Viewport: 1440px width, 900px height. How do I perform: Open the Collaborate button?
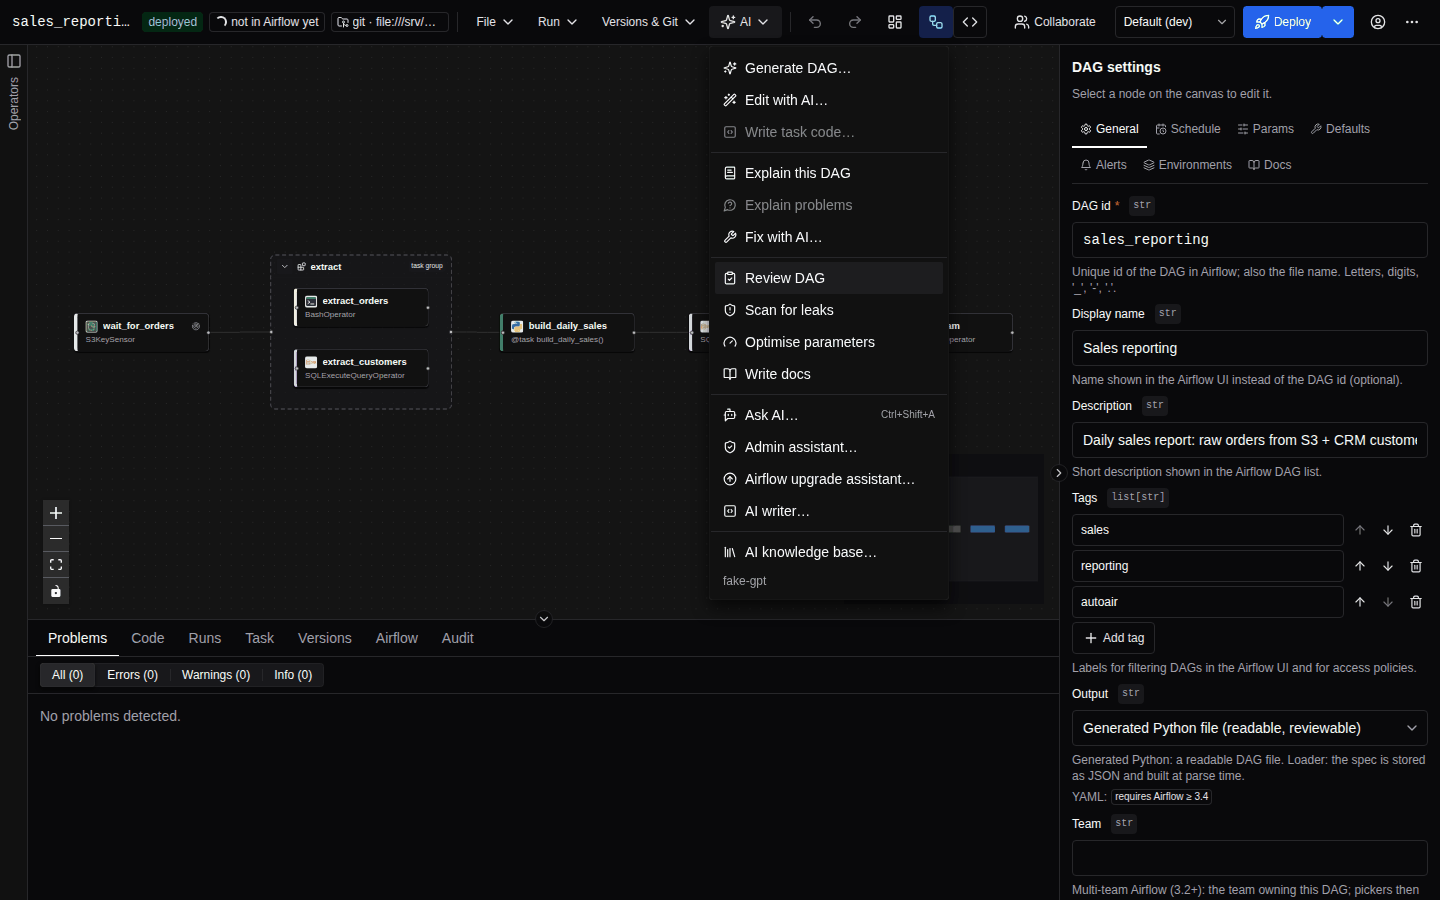click(x=1055, y=22)
